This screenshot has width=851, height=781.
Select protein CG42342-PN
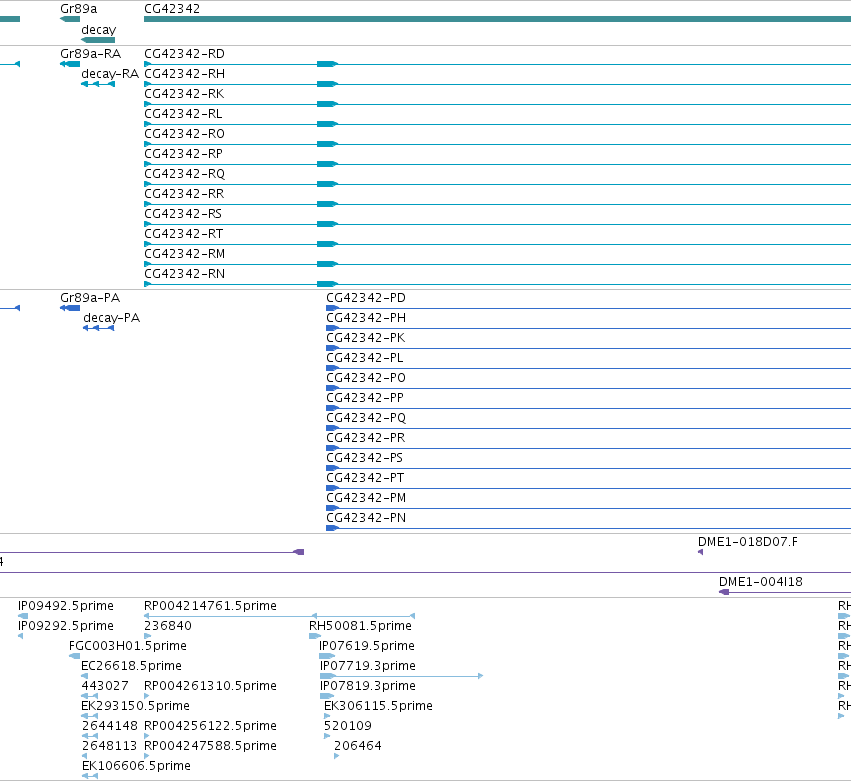366,518
